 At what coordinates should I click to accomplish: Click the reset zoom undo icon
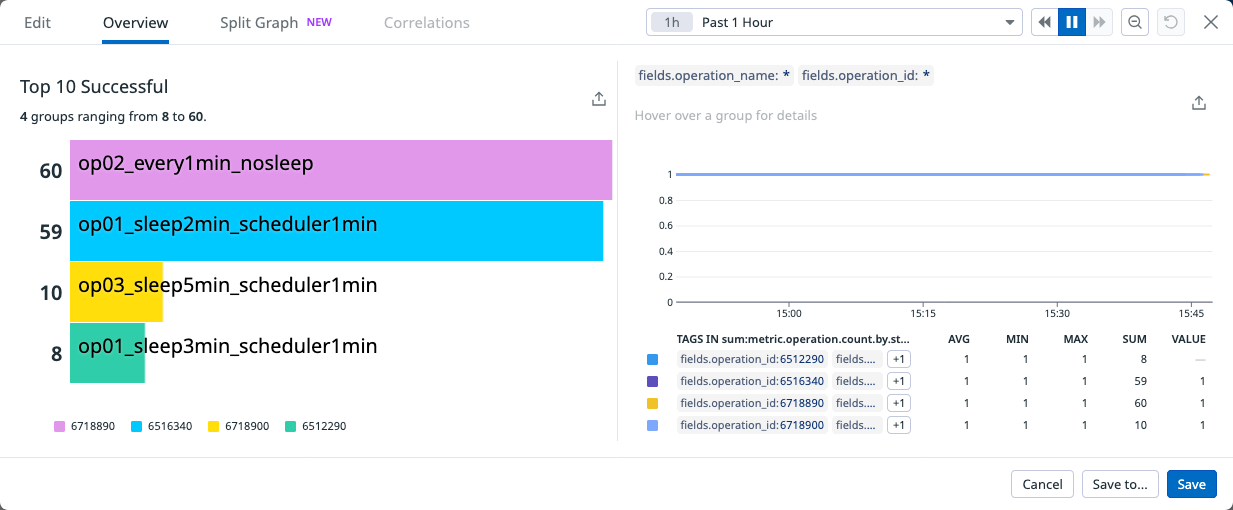pos(1170,22)
